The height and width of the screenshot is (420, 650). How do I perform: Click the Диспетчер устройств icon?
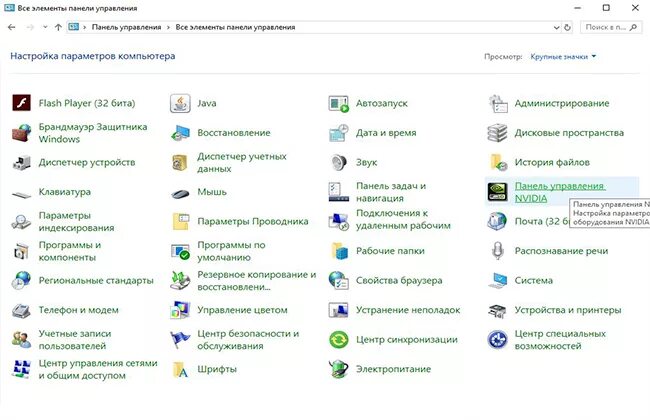point(21,162)
